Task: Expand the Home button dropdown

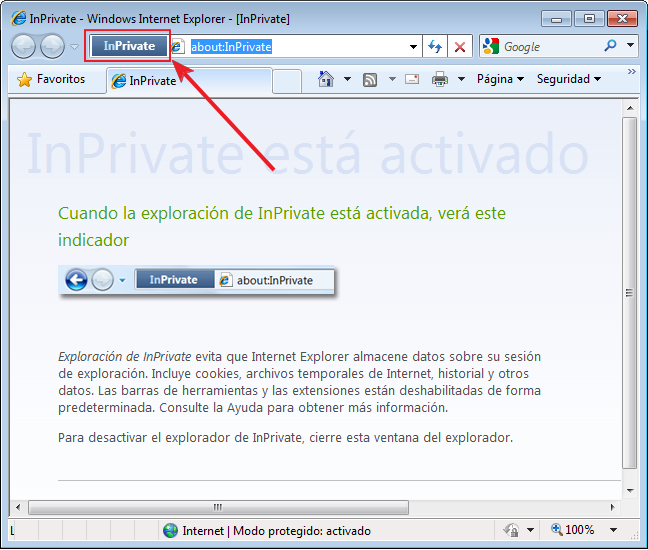Action: 347,79
